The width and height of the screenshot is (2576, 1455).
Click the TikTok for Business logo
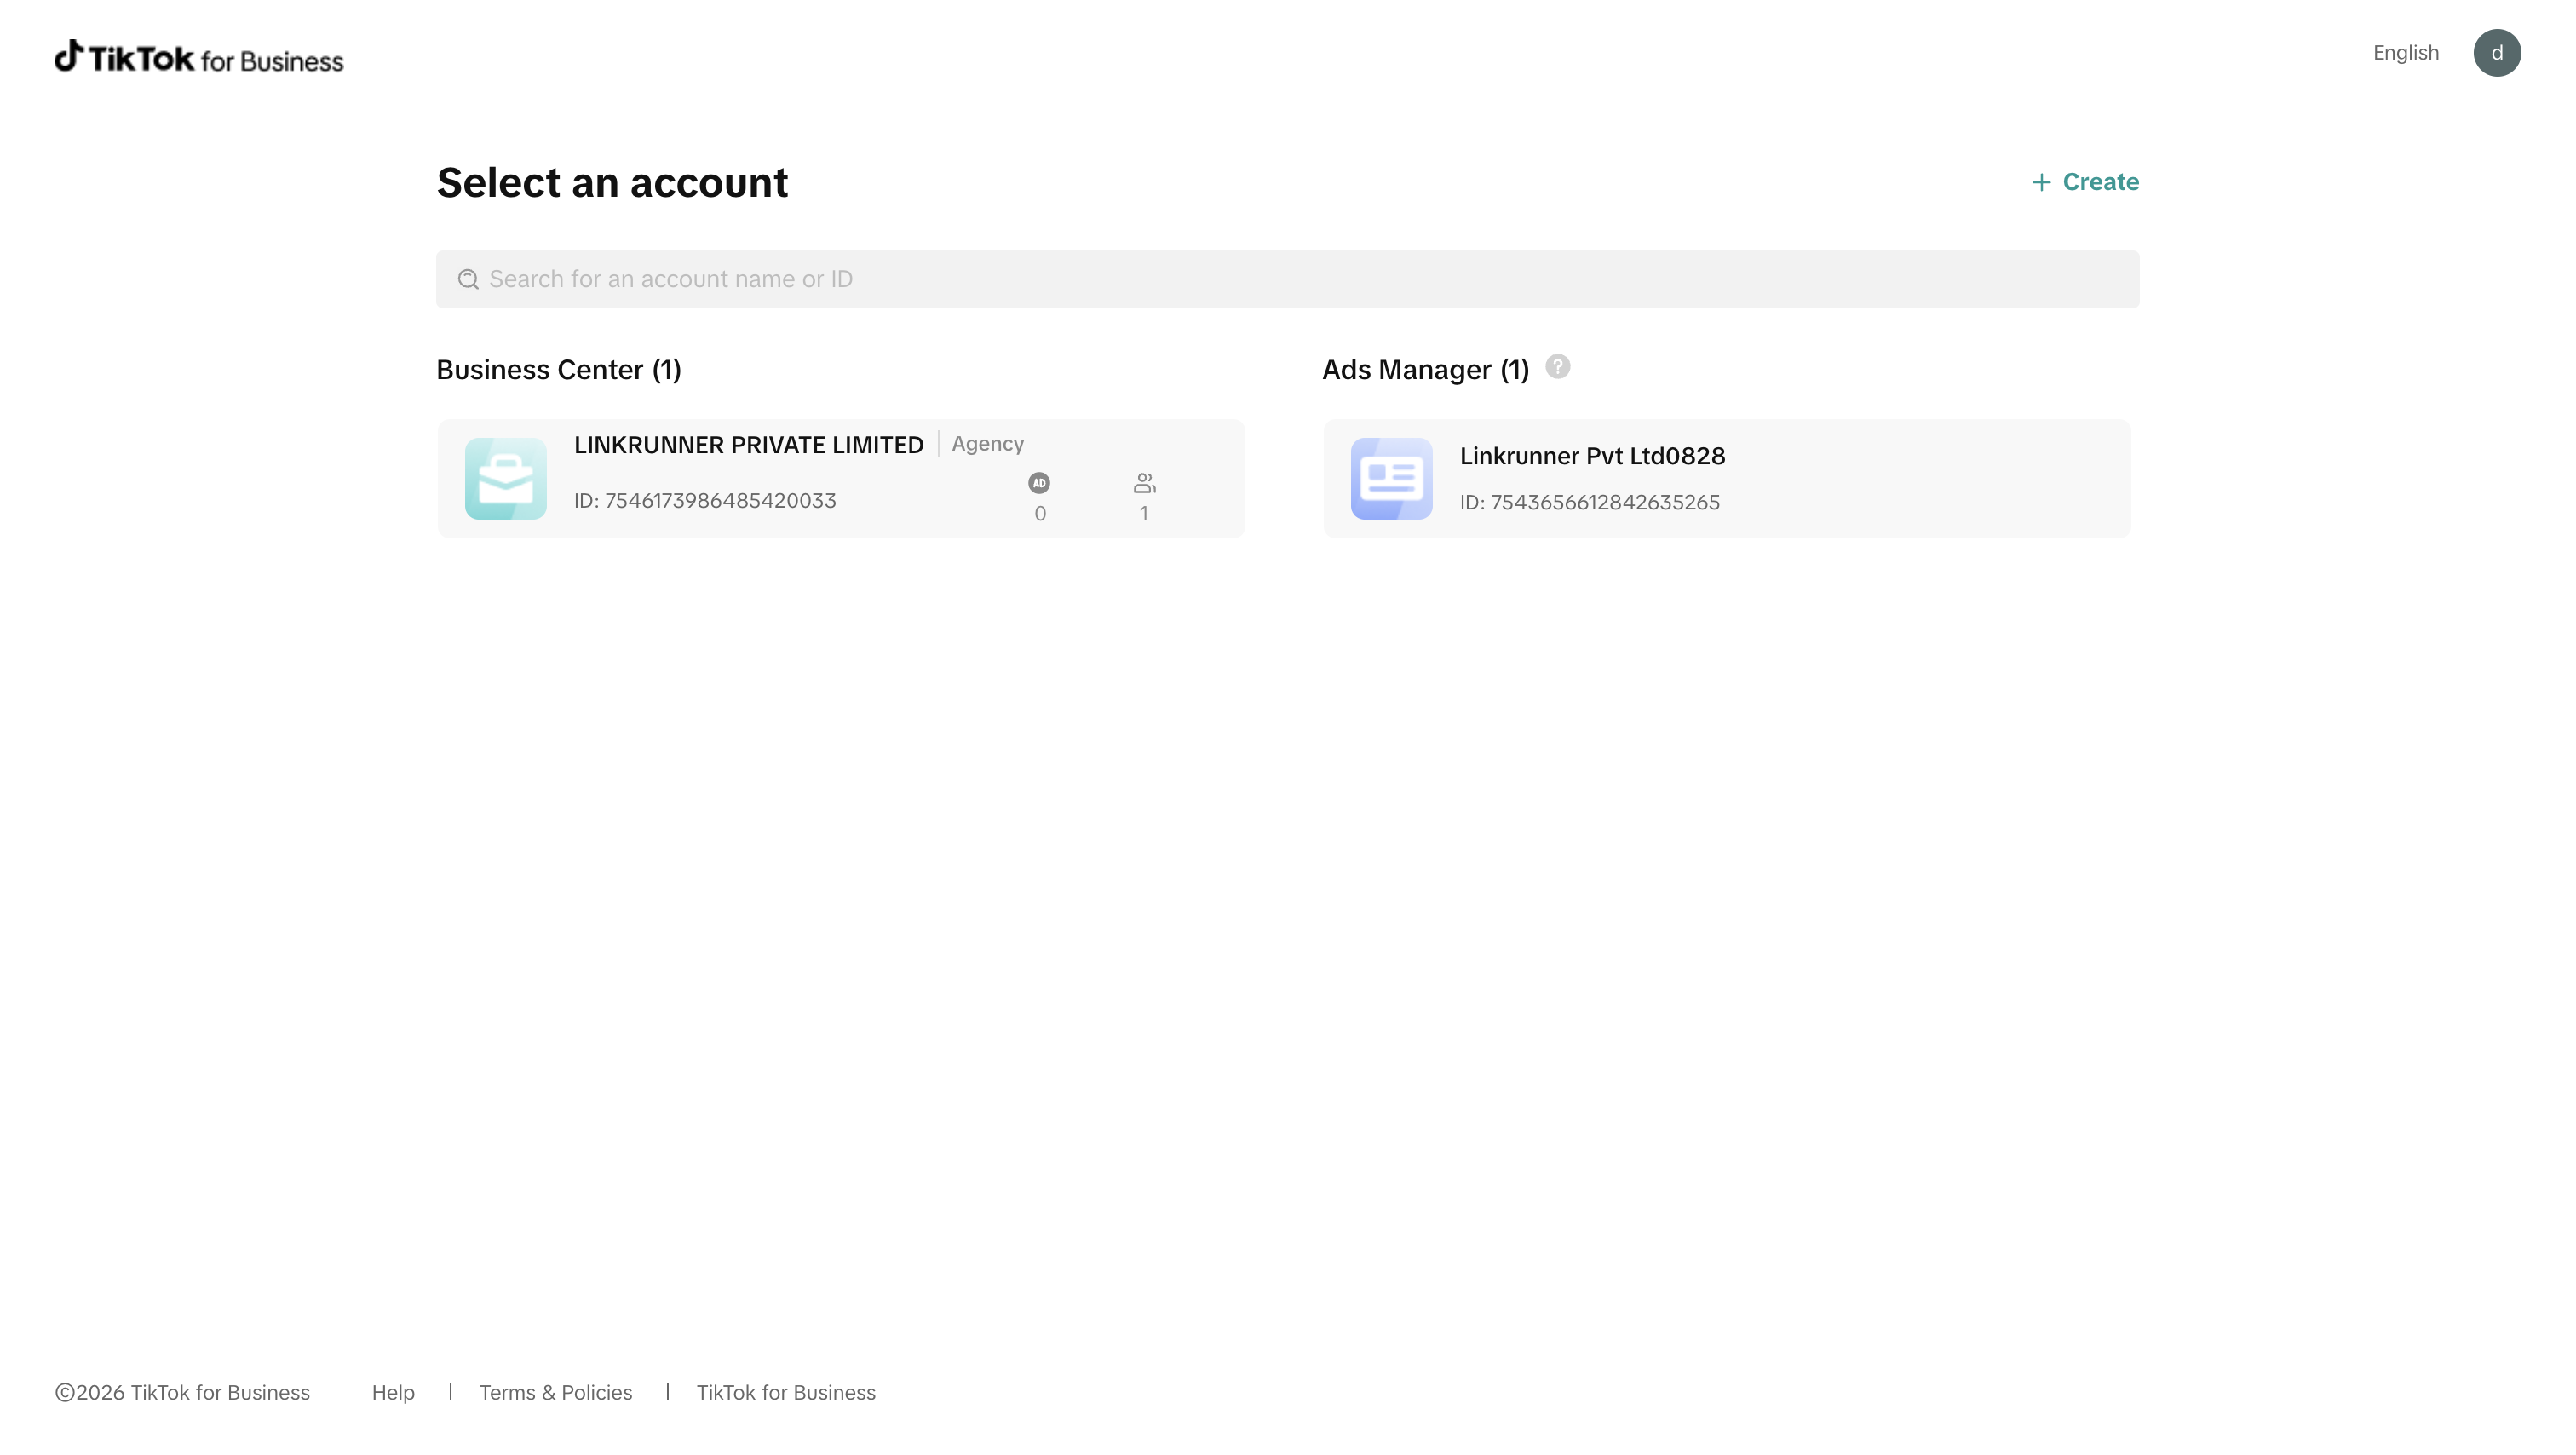coord(199,58)
